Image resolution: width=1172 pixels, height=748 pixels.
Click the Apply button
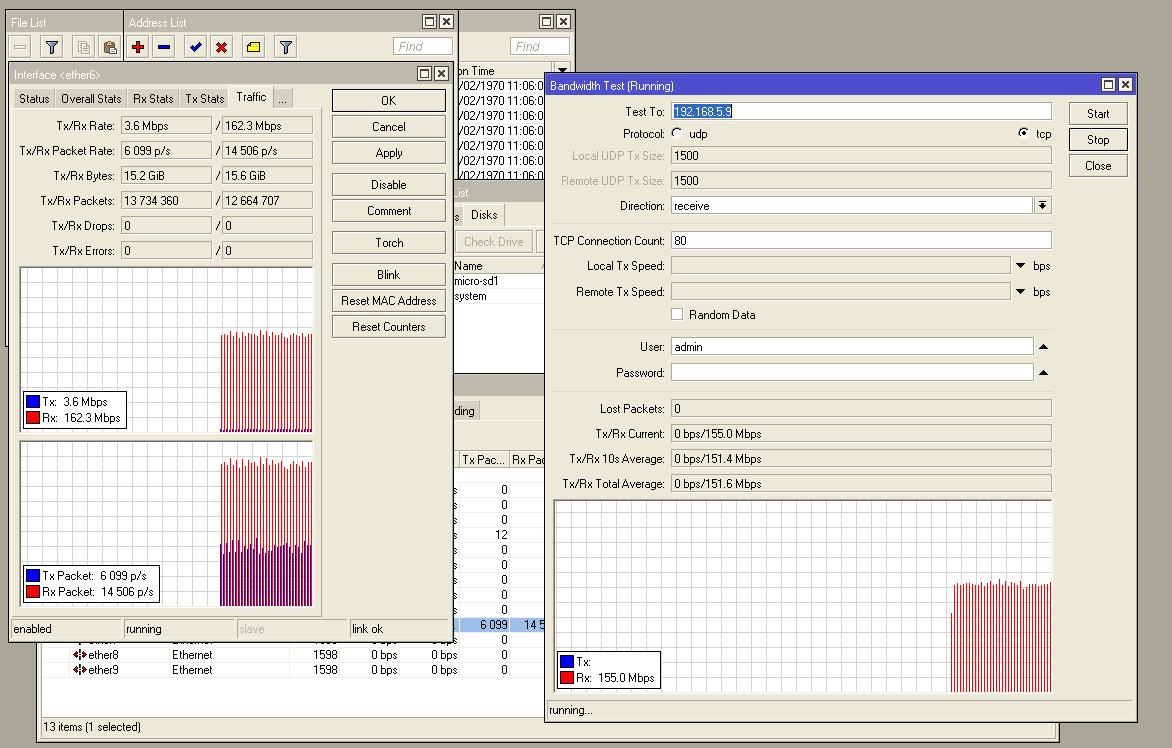click(x=389, y=152)
